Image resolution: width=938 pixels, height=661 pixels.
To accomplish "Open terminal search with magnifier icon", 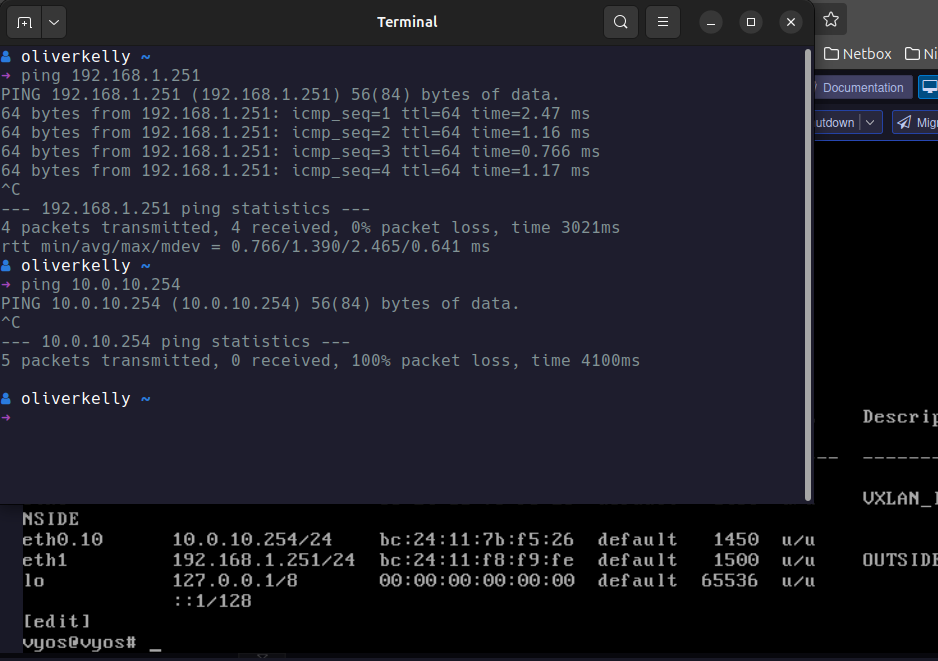I will tap(621, 22).
